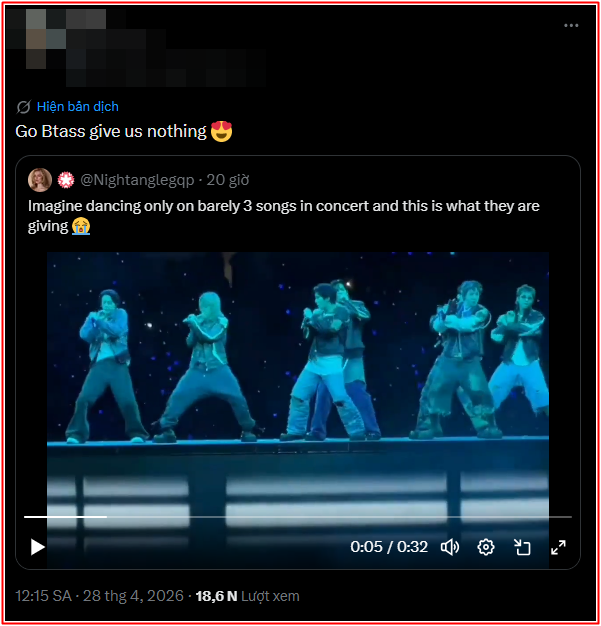
Task: Mute the video with the speaker icon
Action: point(450,547)
